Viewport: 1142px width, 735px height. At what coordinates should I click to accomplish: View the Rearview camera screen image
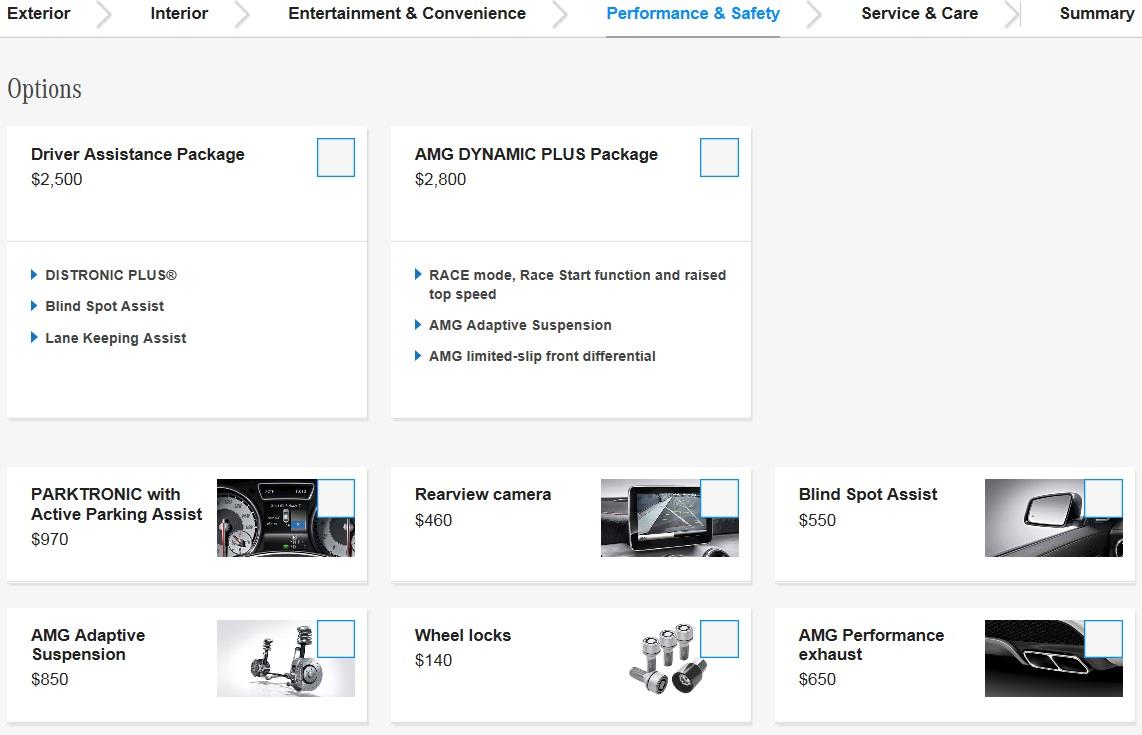(x=669, y=518)
